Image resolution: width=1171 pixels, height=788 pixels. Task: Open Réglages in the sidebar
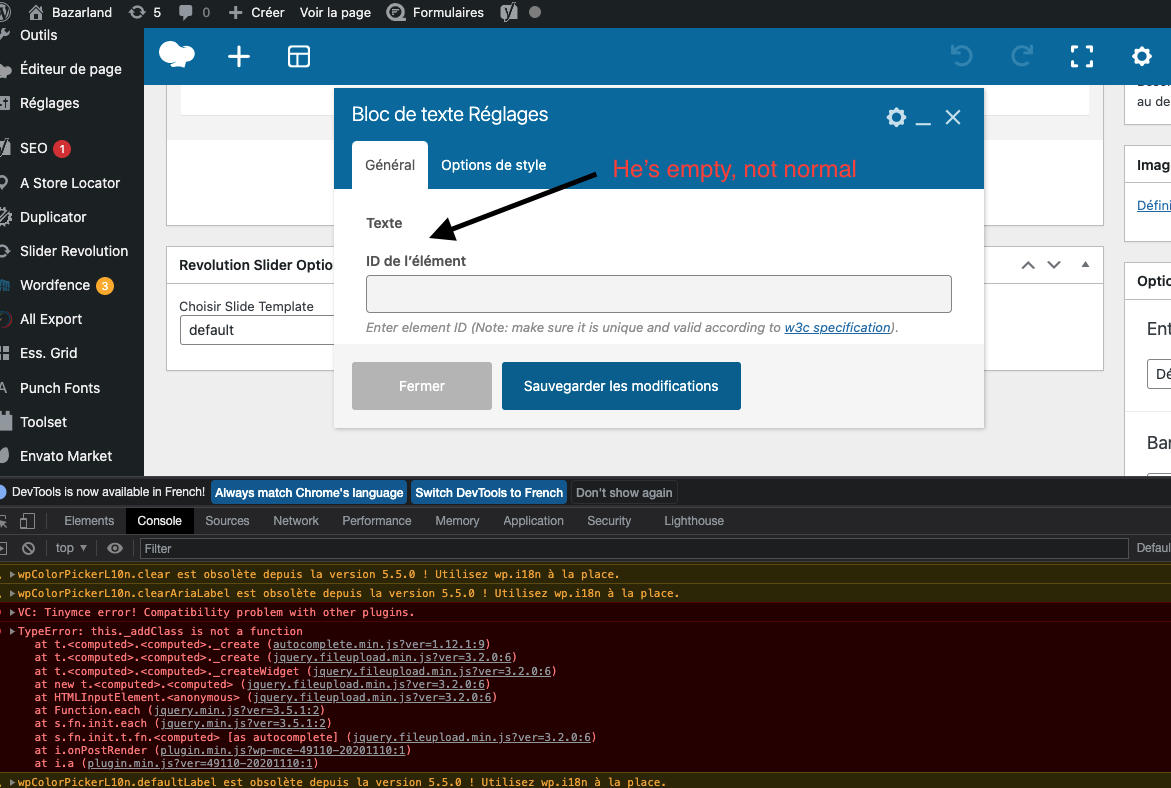[49, 103]
